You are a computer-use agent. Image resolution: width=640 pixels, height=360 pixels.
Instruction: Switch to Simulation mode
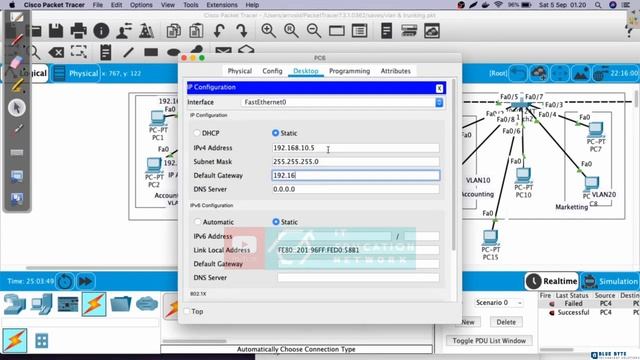coord(610,281)
